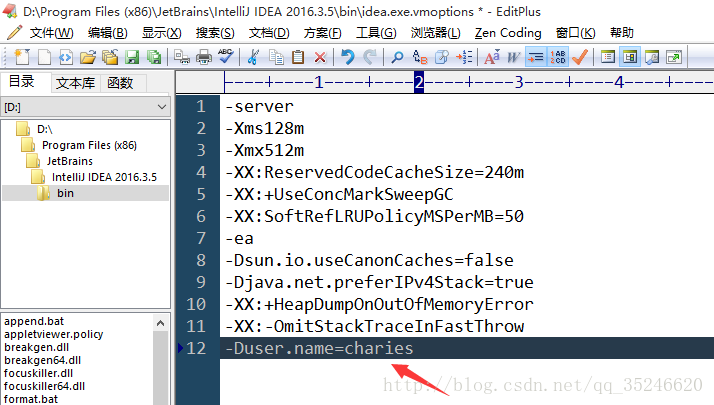714x405 pixels.
Task: Toggle auto indent toolbar button
Action: click(x=536, y=57)
